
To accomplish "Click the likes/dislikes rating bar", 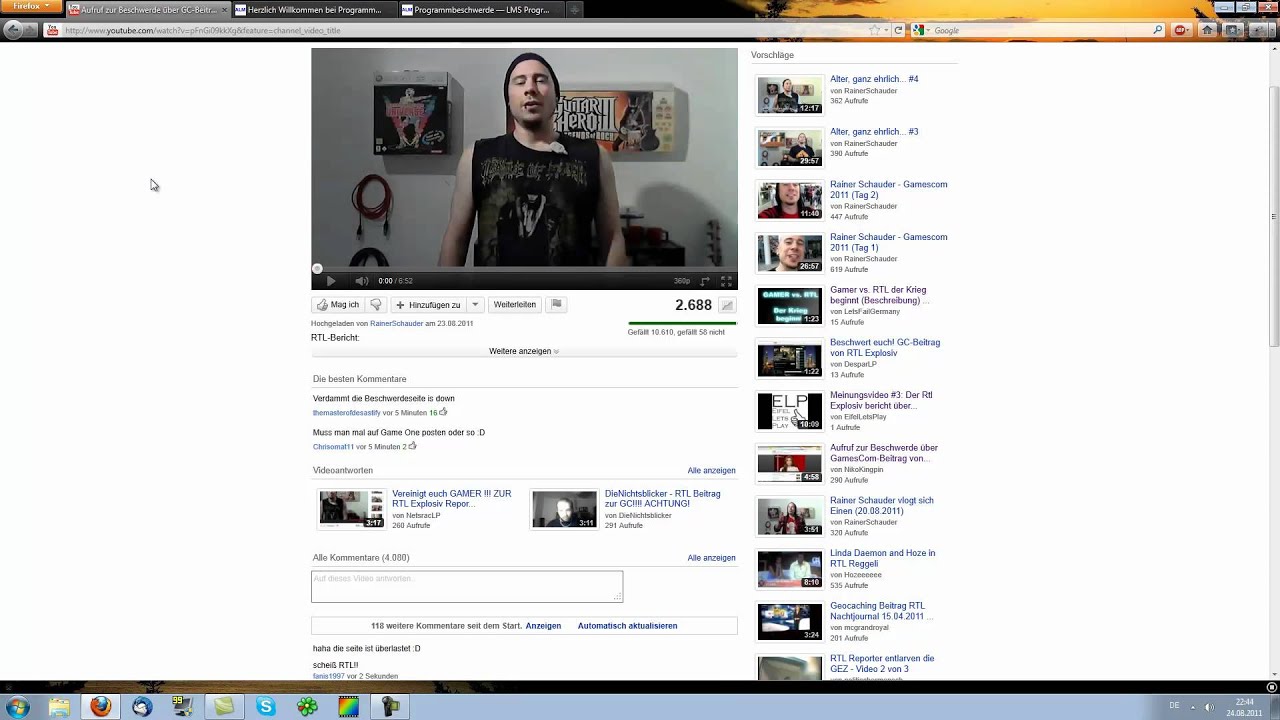I will pos(682,324).
